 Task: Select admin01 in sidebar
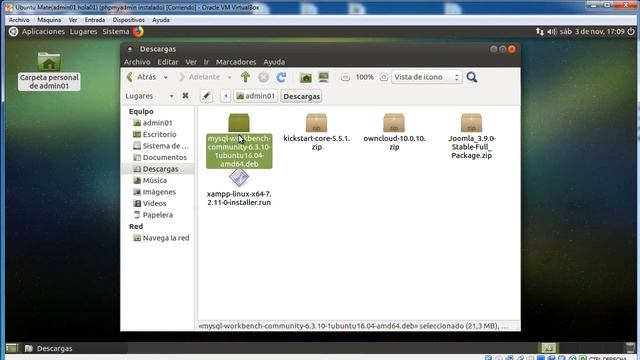coord(158,123)
